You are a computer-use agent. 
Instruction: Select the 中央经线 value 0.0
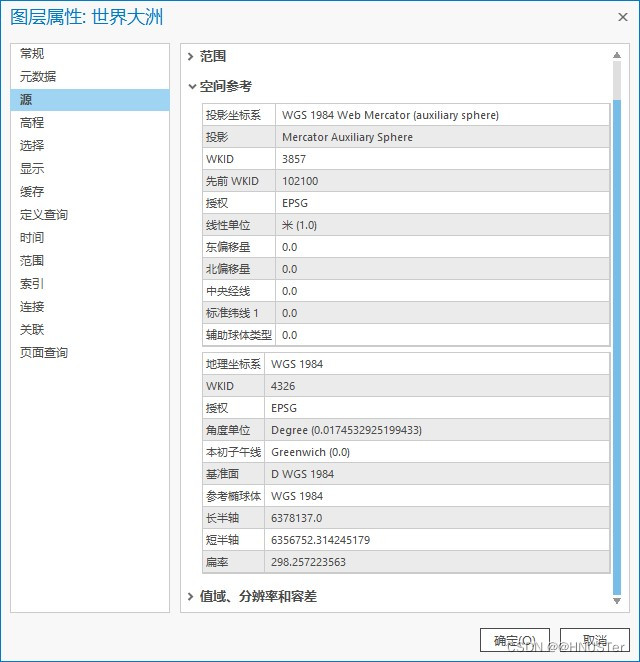click(289, 291)
